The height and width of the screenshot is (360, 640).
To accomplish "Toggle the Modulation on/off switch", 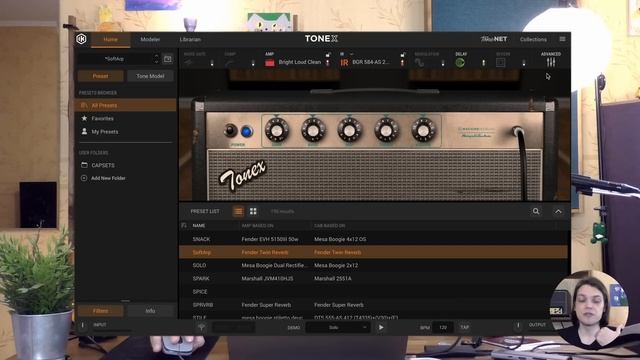I will click(x=443, y=63).
